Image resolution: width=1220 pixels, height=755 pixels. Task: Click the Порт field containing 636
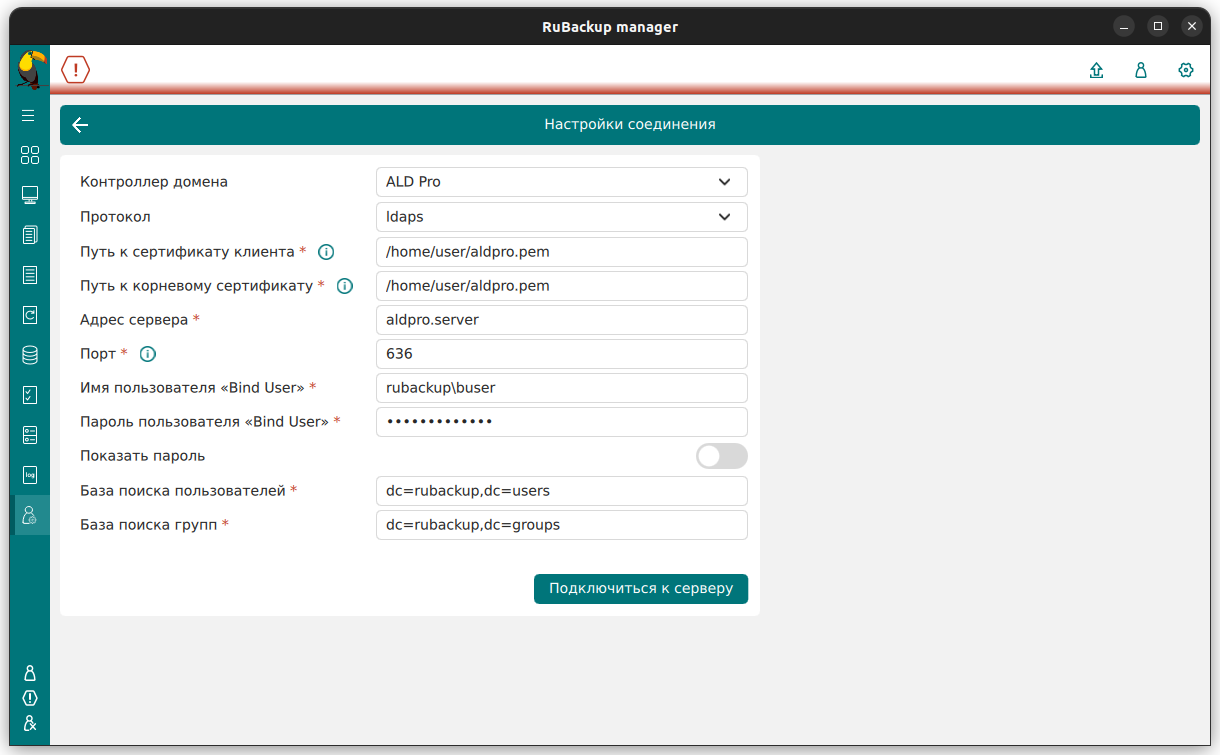tap(561, 354)
